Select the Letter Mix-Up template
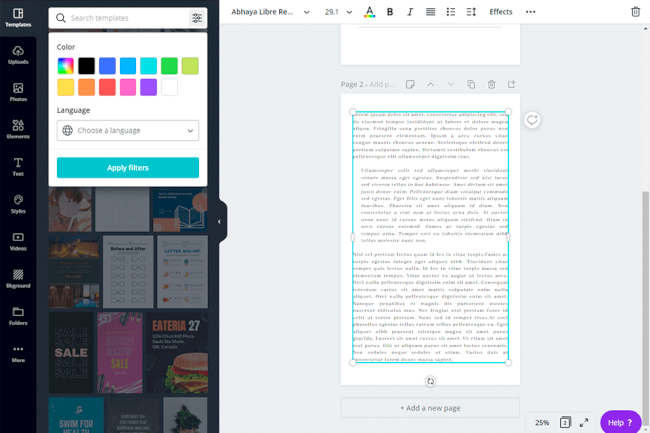This screenshot has width=650, height=433. click(x=182, y=272)
